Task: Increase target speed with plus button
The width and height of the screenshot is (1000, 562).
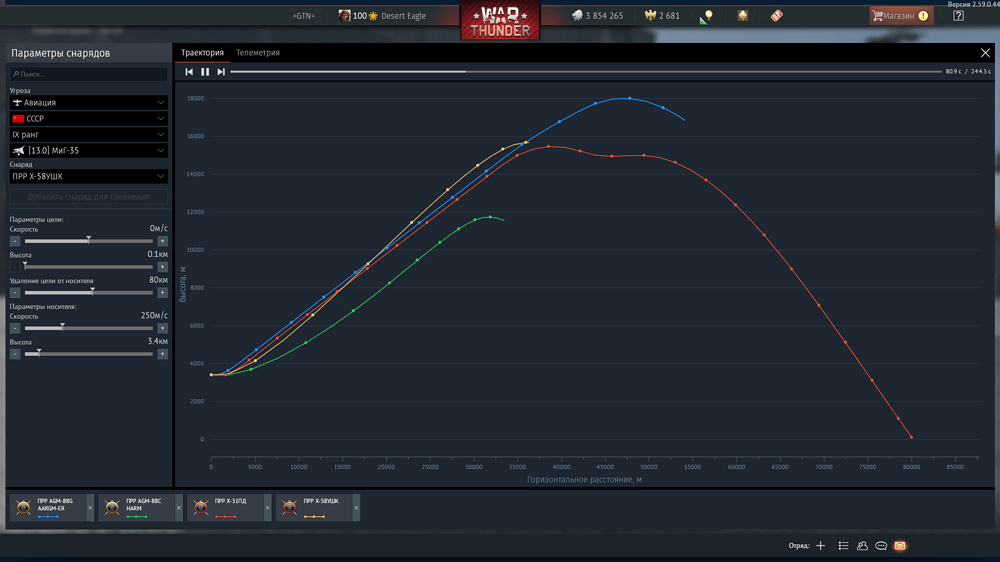Action: [163, 241]
